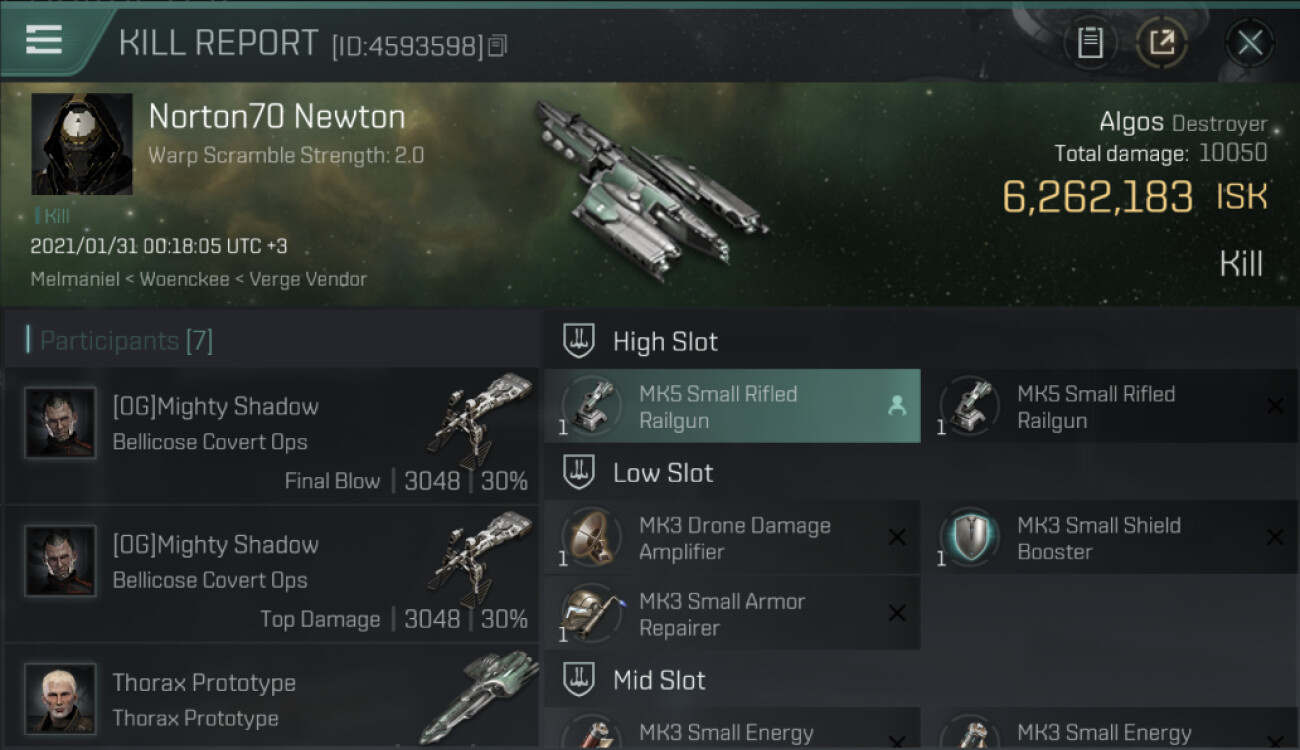Click the Mid Slot shield icon
1300x750 pixels.
pyautogui.click(x=579, y=680)
